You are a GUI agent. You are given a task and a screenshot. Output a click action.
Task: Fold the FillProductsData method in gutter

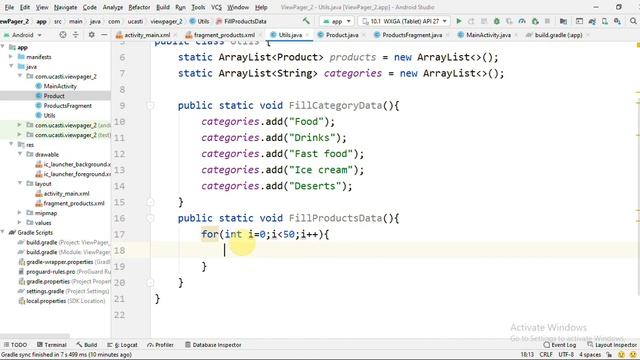click(150, 218)
